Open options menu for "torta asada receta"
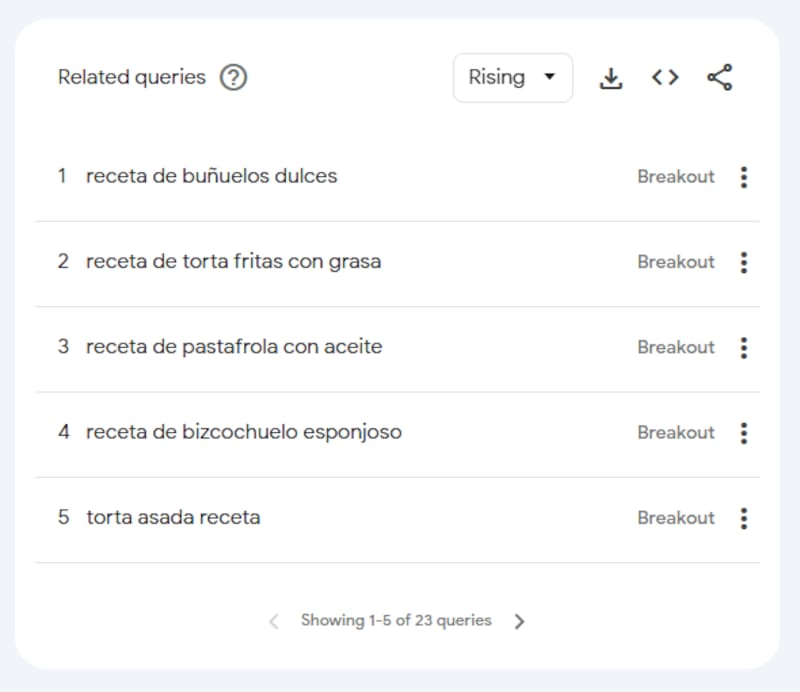 point(744,518)
